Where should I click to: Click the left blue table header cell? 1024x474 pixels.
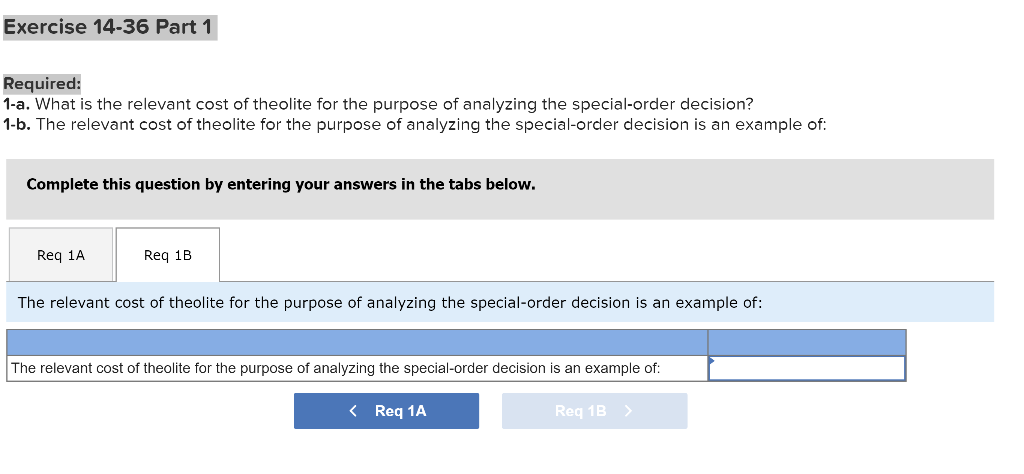357,342
